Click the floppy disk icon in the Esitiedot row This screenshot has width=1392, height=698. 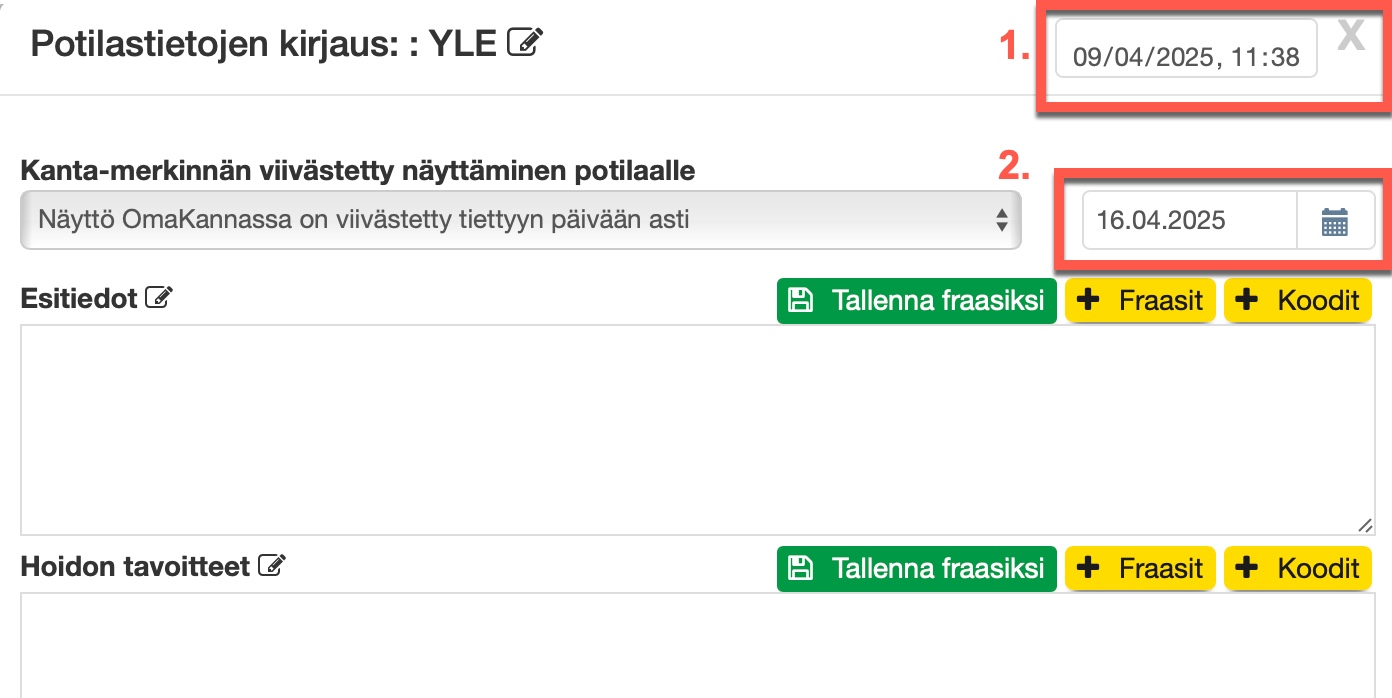pos(800,300)
